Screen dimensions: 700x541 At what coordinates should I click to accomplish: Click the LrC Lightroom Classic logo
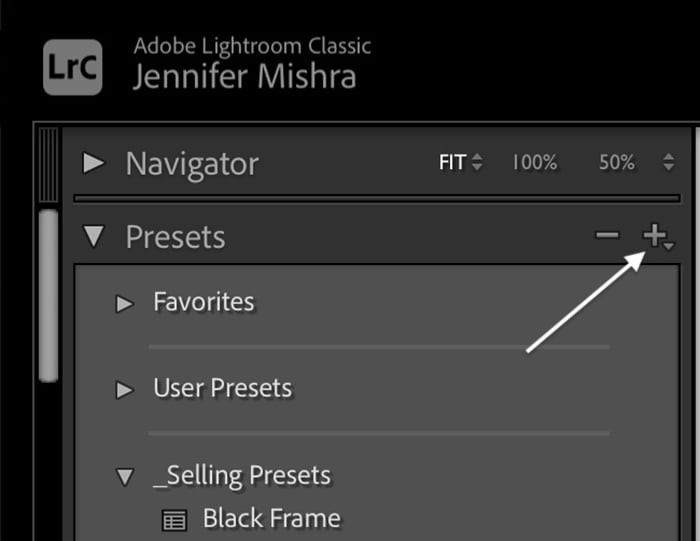tap(72, 67)
